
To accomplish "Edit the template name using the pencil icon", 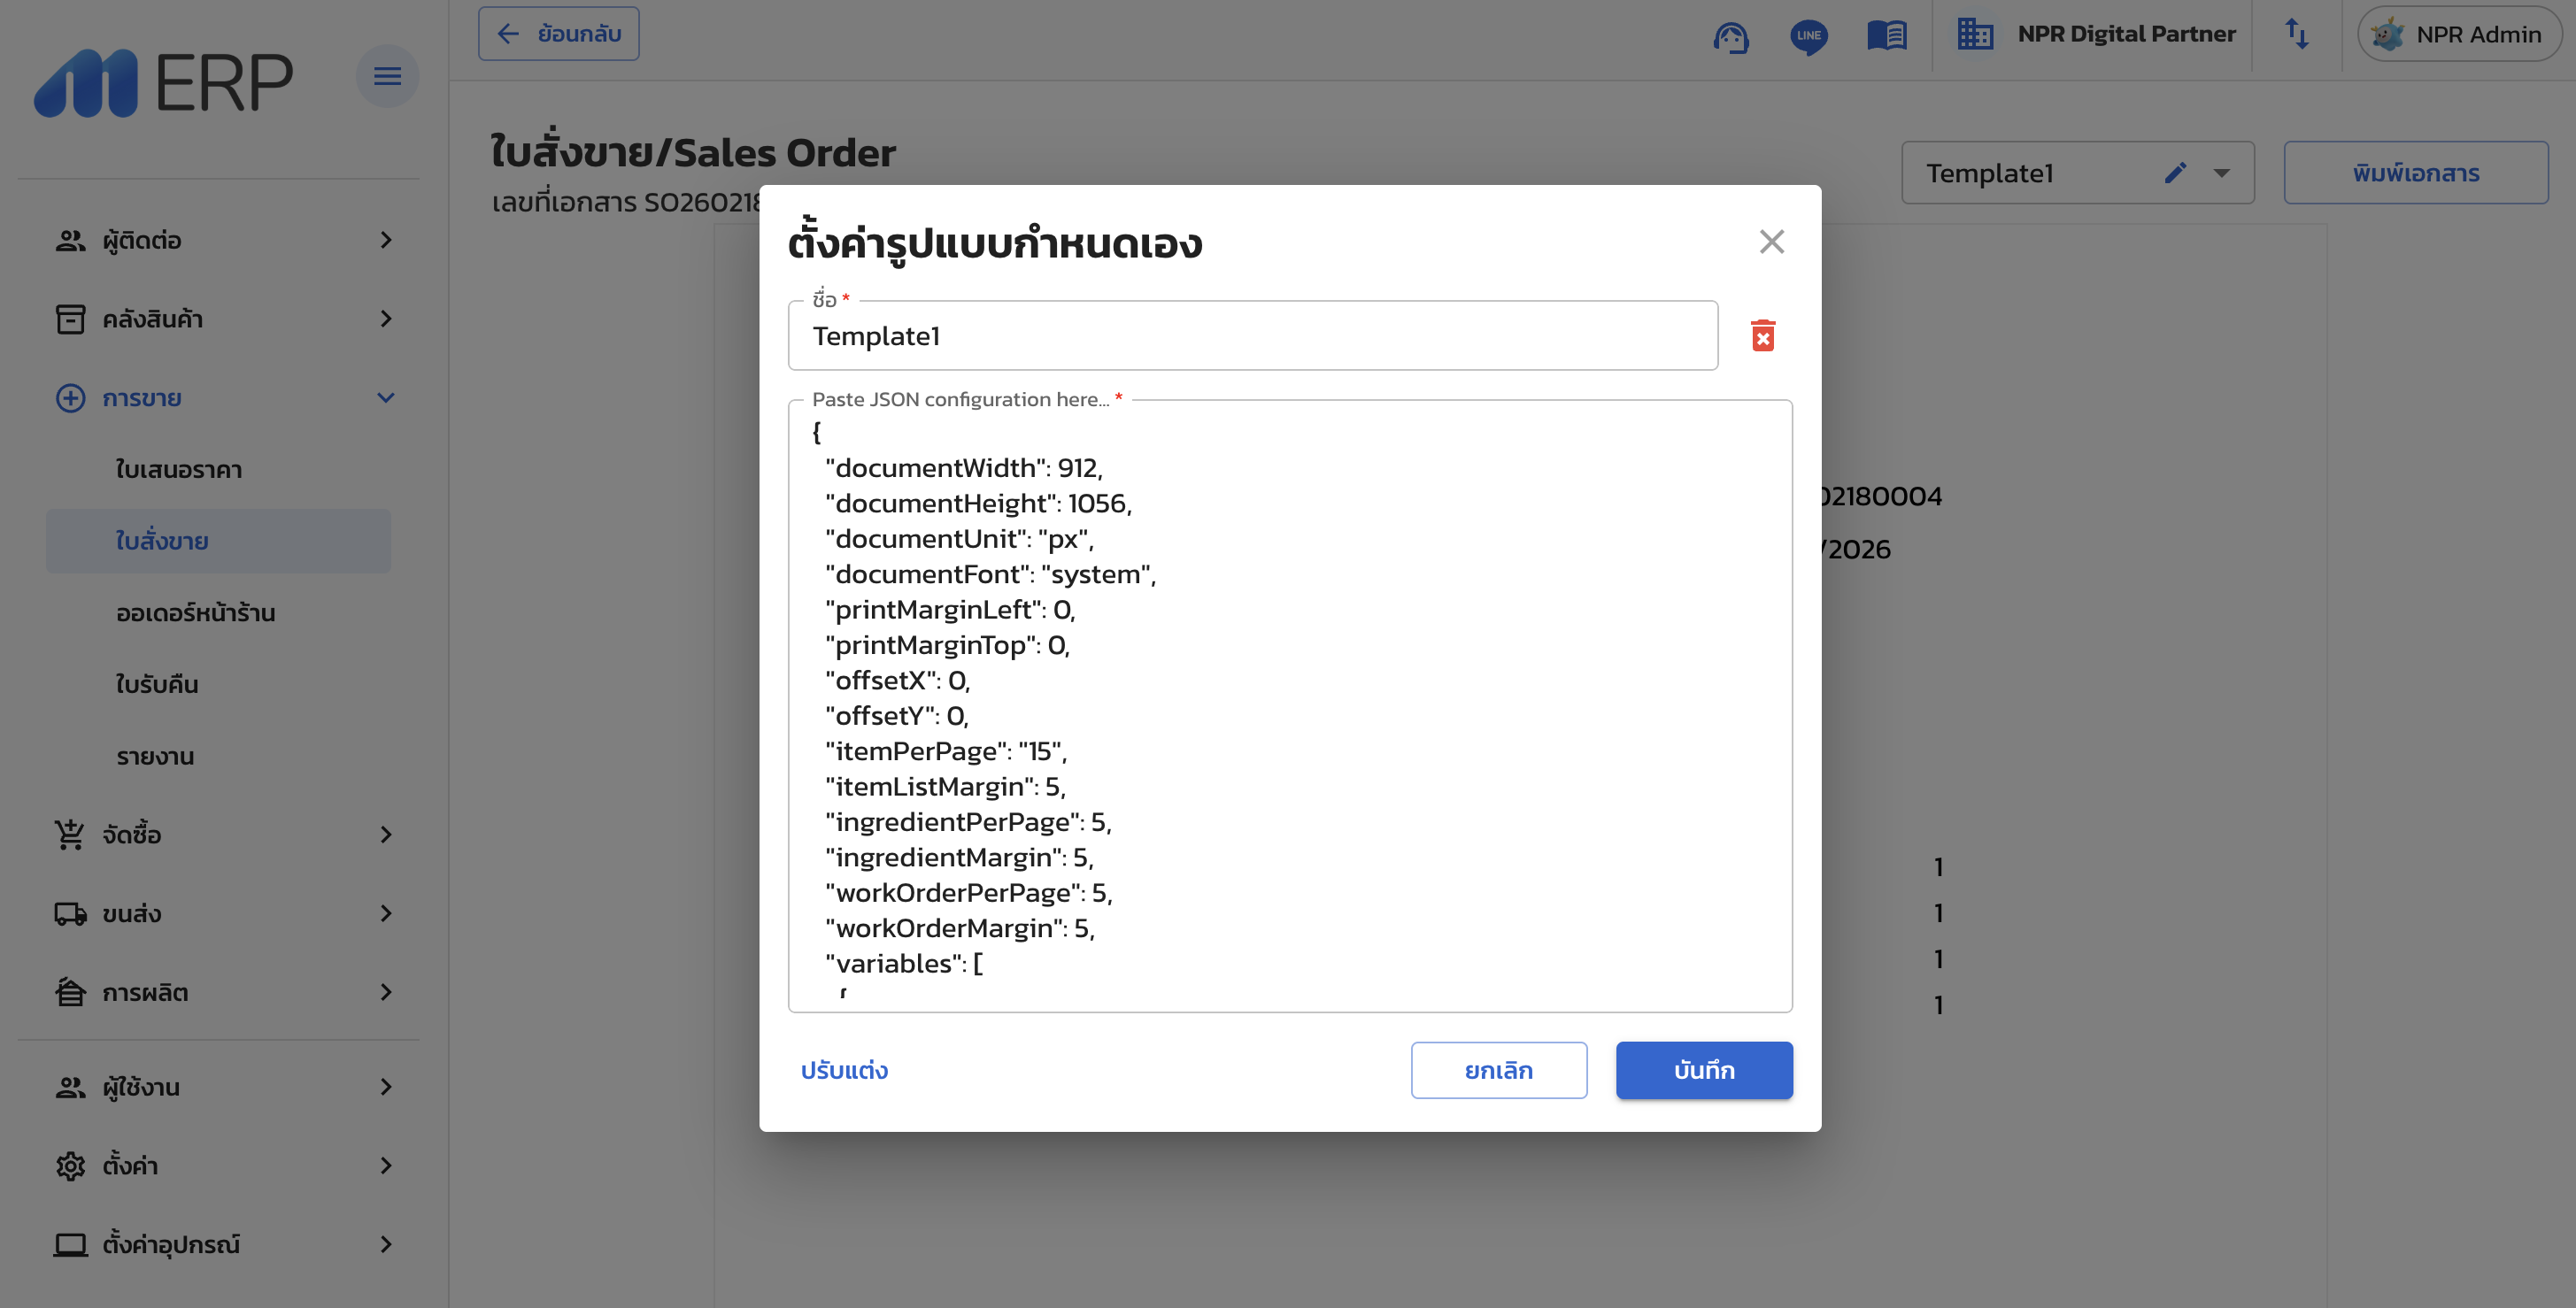I will (x=2177, y=172).
